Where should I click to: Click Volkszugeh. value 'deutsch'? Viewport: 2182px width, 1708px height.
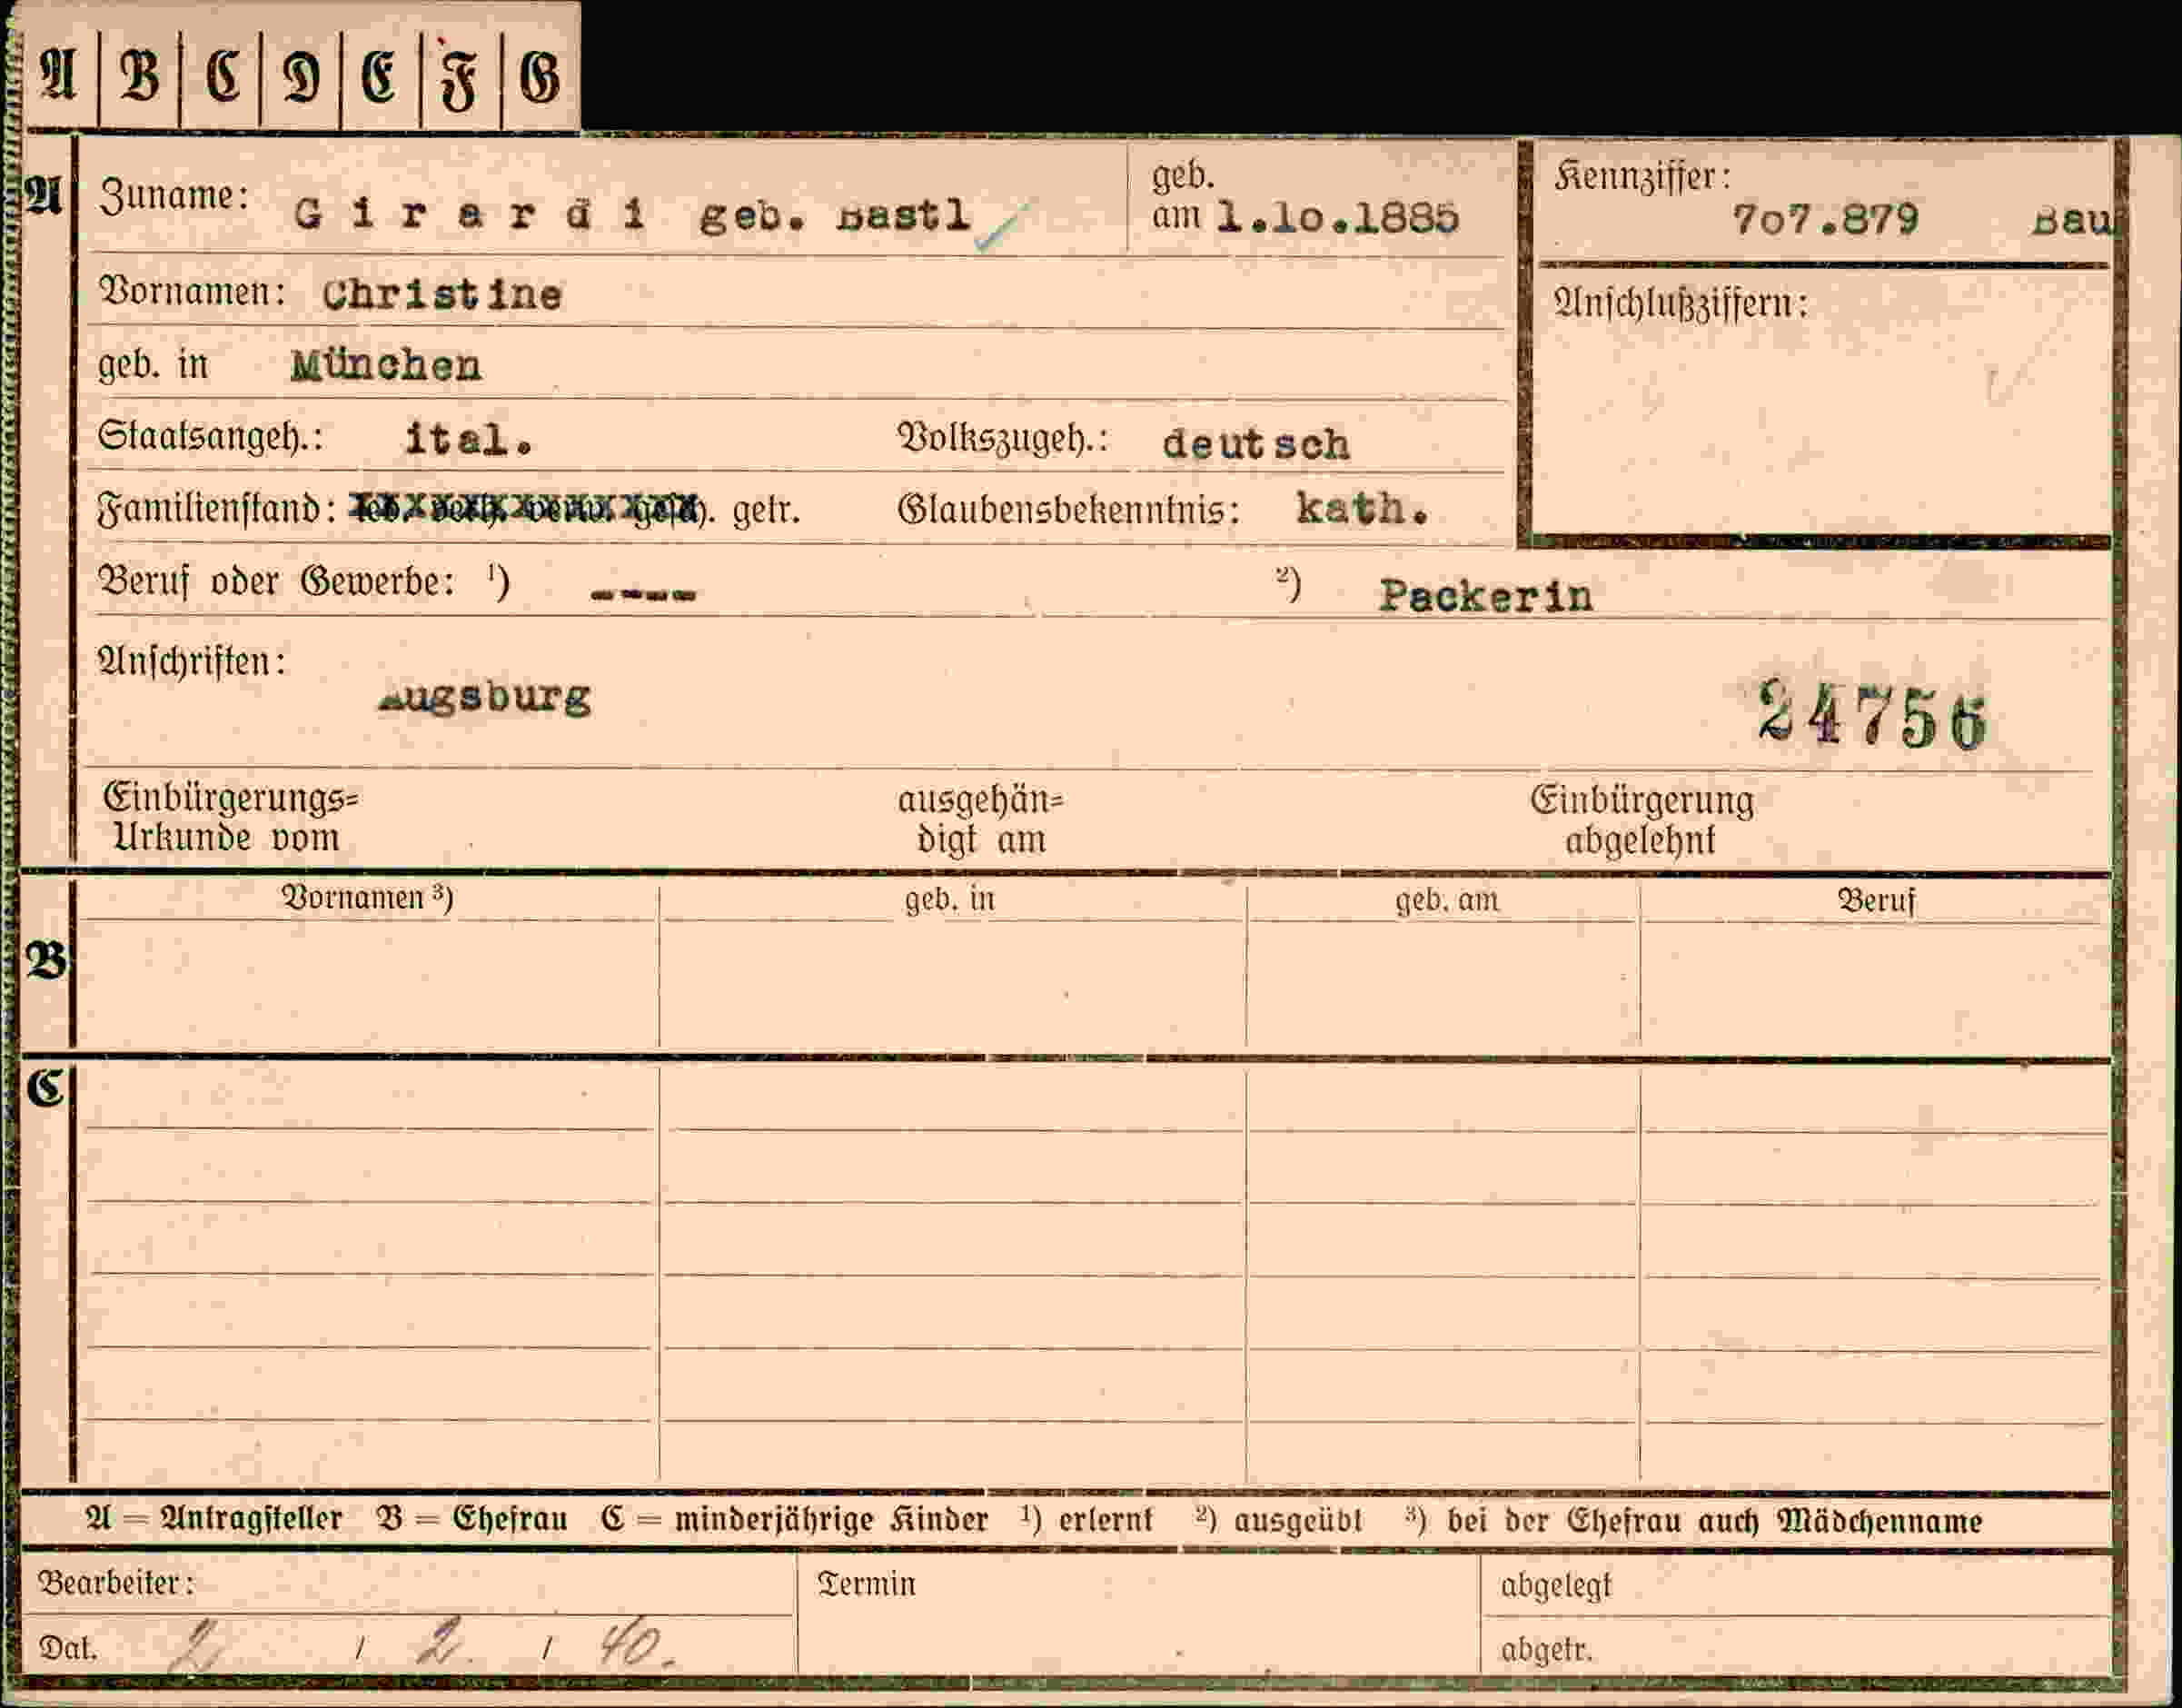tap(1256, 444)
